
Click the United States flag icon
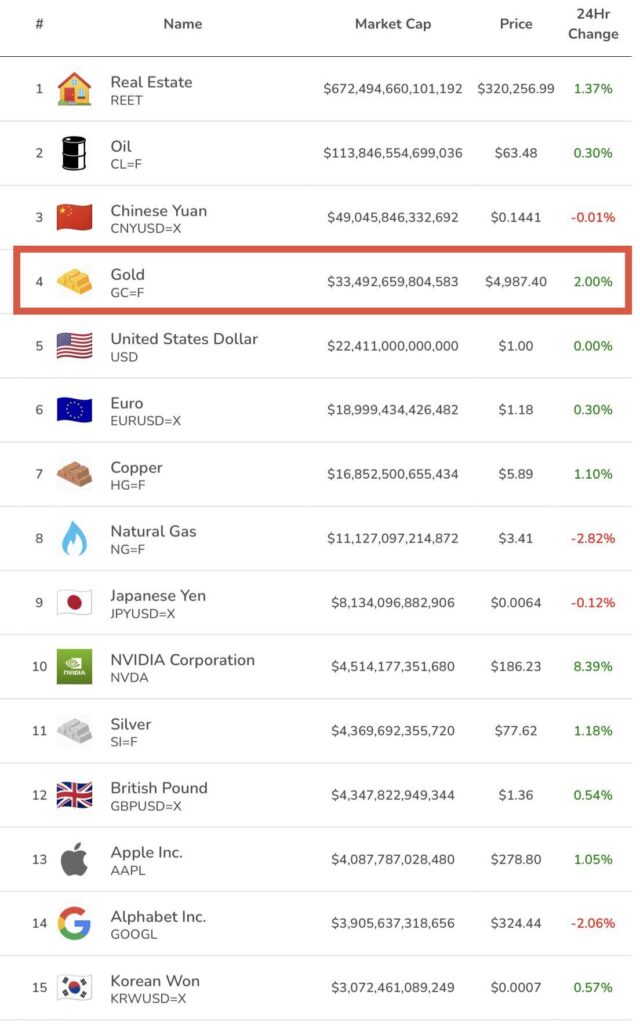(x=74, y=346)
